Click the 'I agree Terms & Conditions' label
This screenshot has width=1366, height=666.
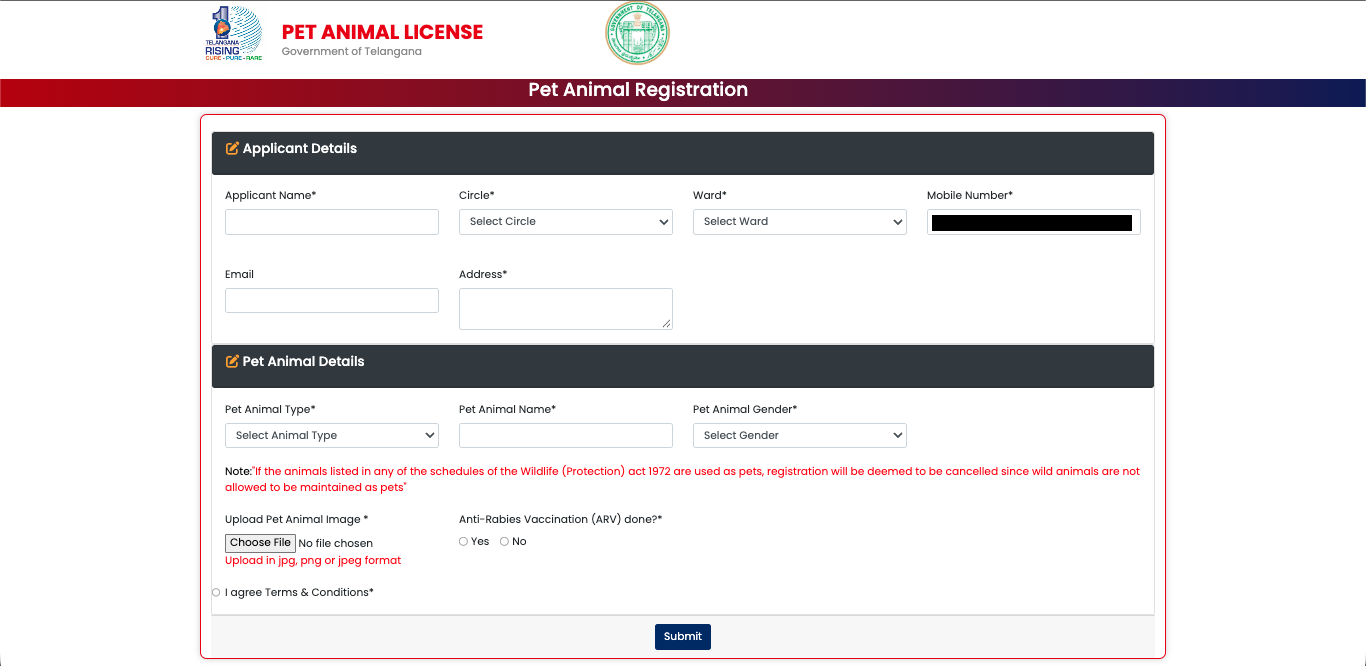click(299, 592)
